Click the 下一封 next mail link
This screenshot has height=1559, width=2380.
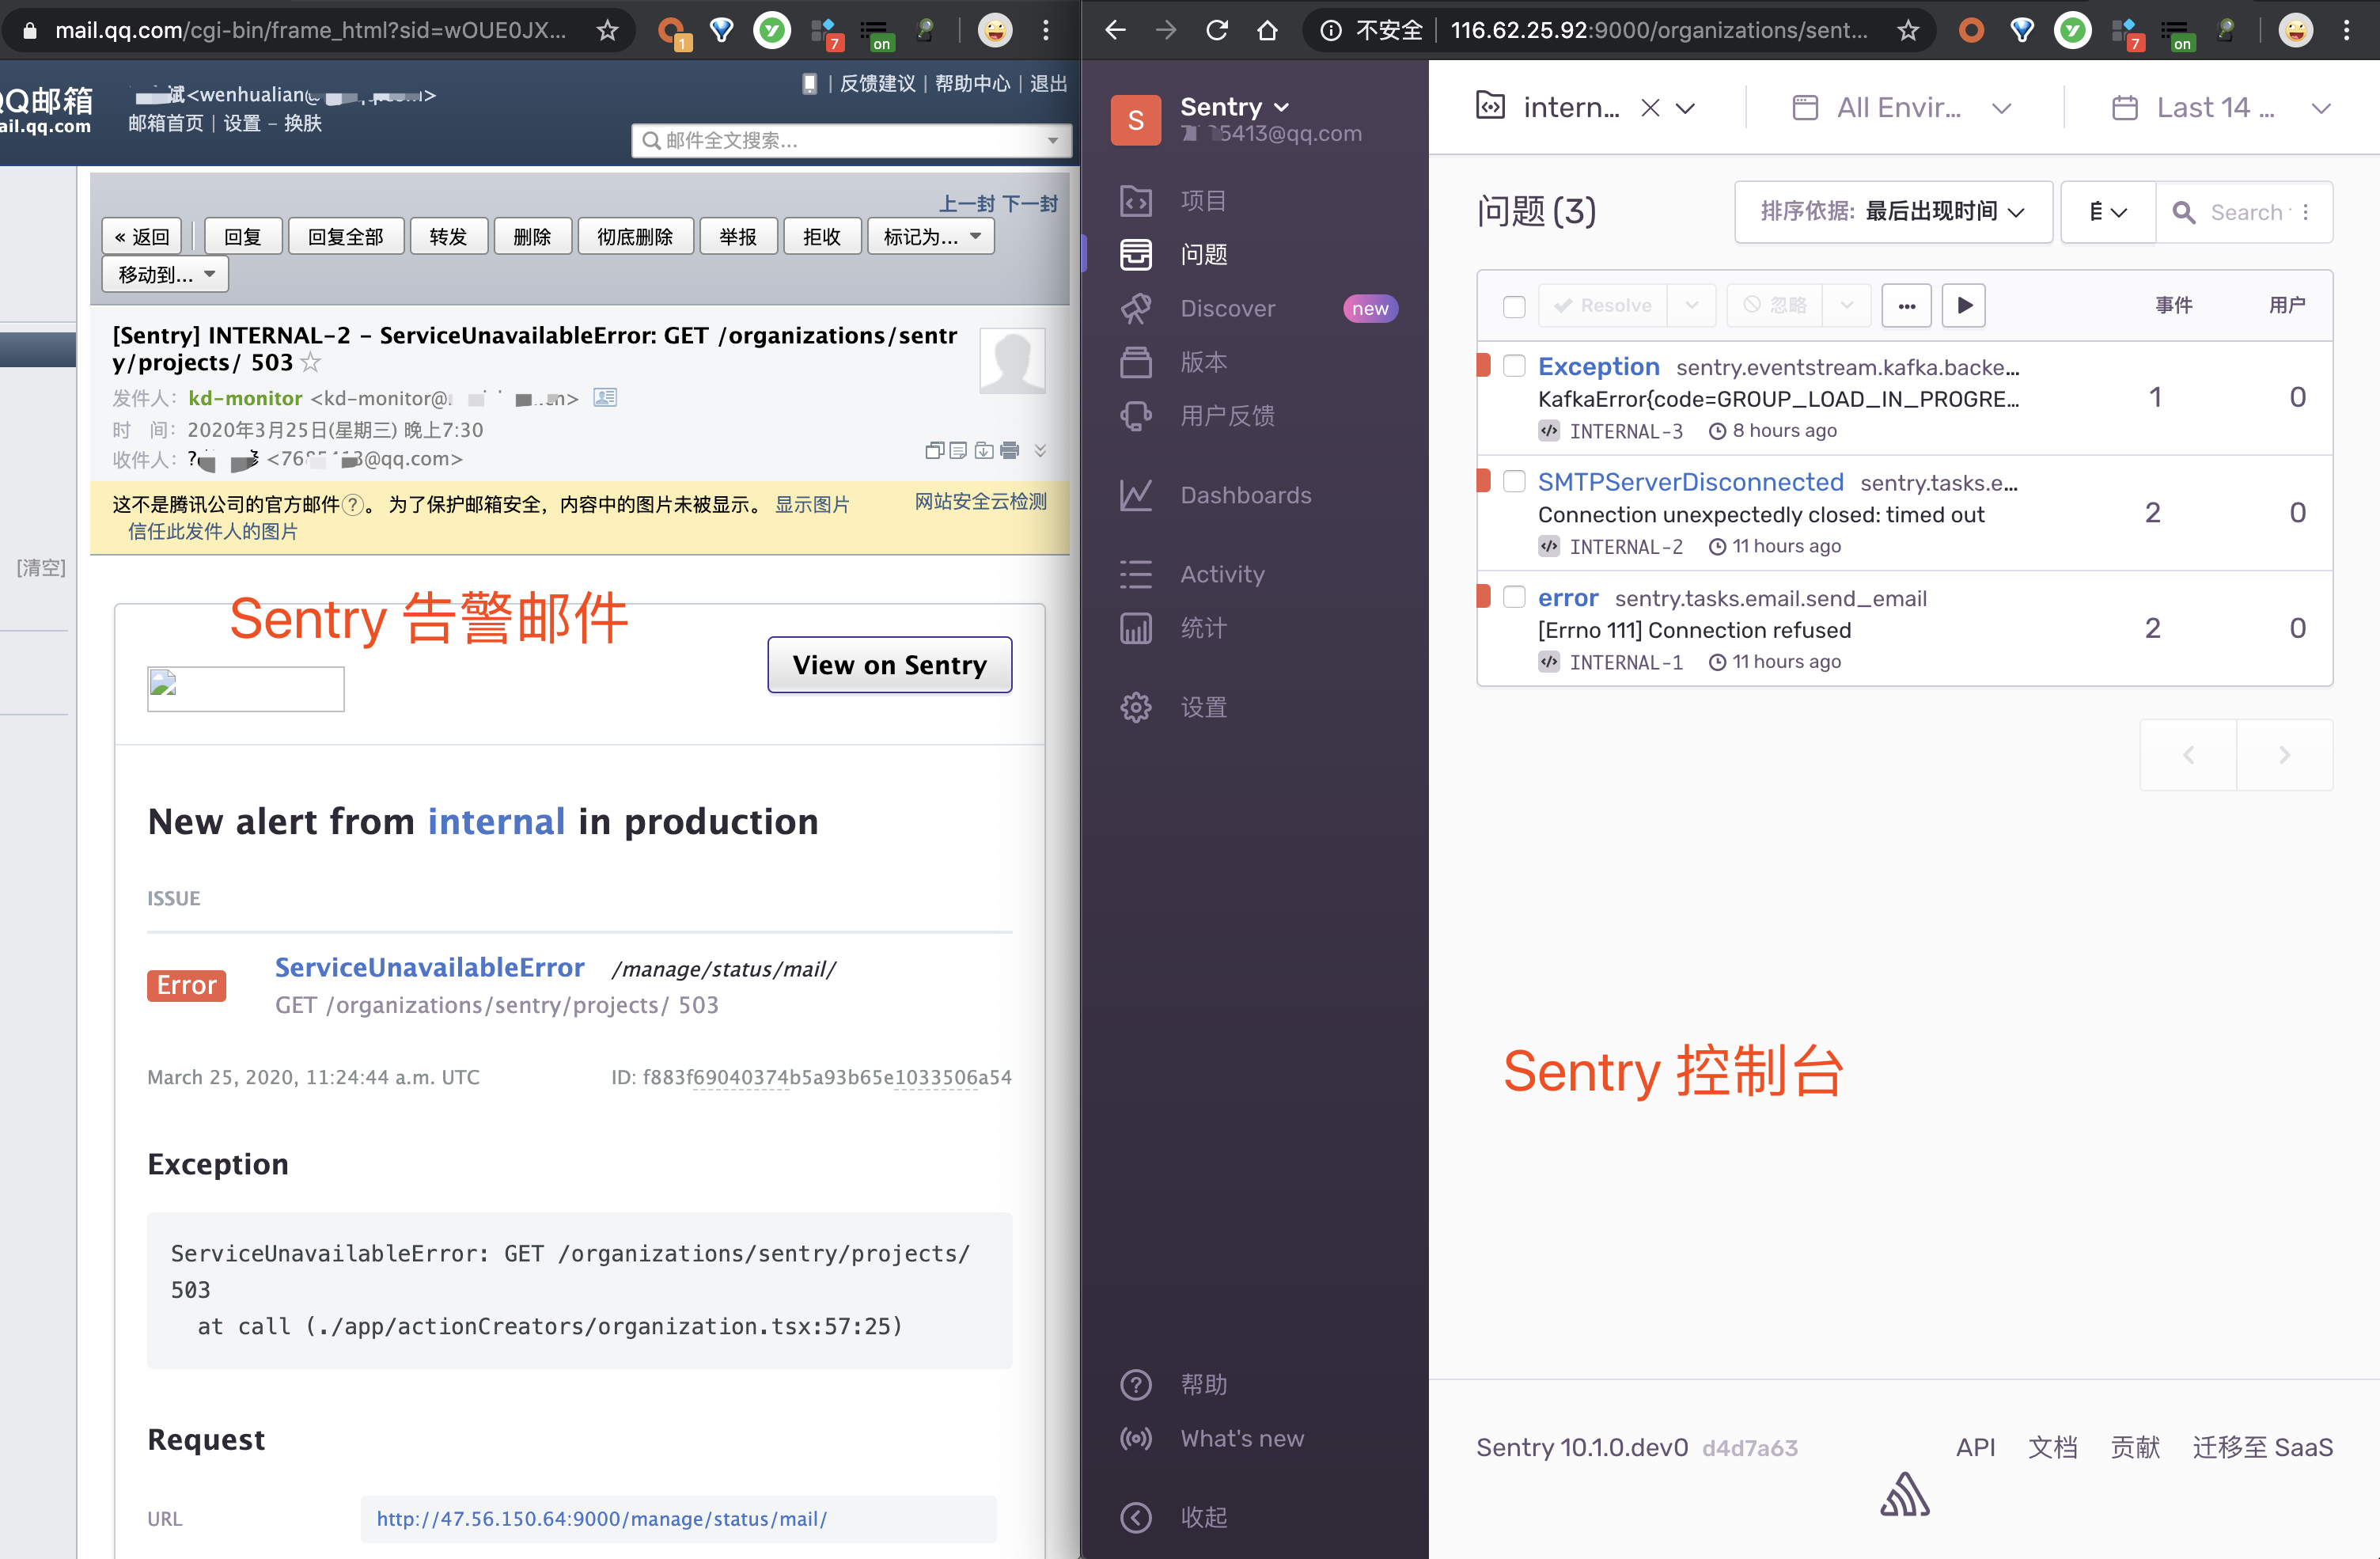pyautogui.click(x=1030, y=204)
